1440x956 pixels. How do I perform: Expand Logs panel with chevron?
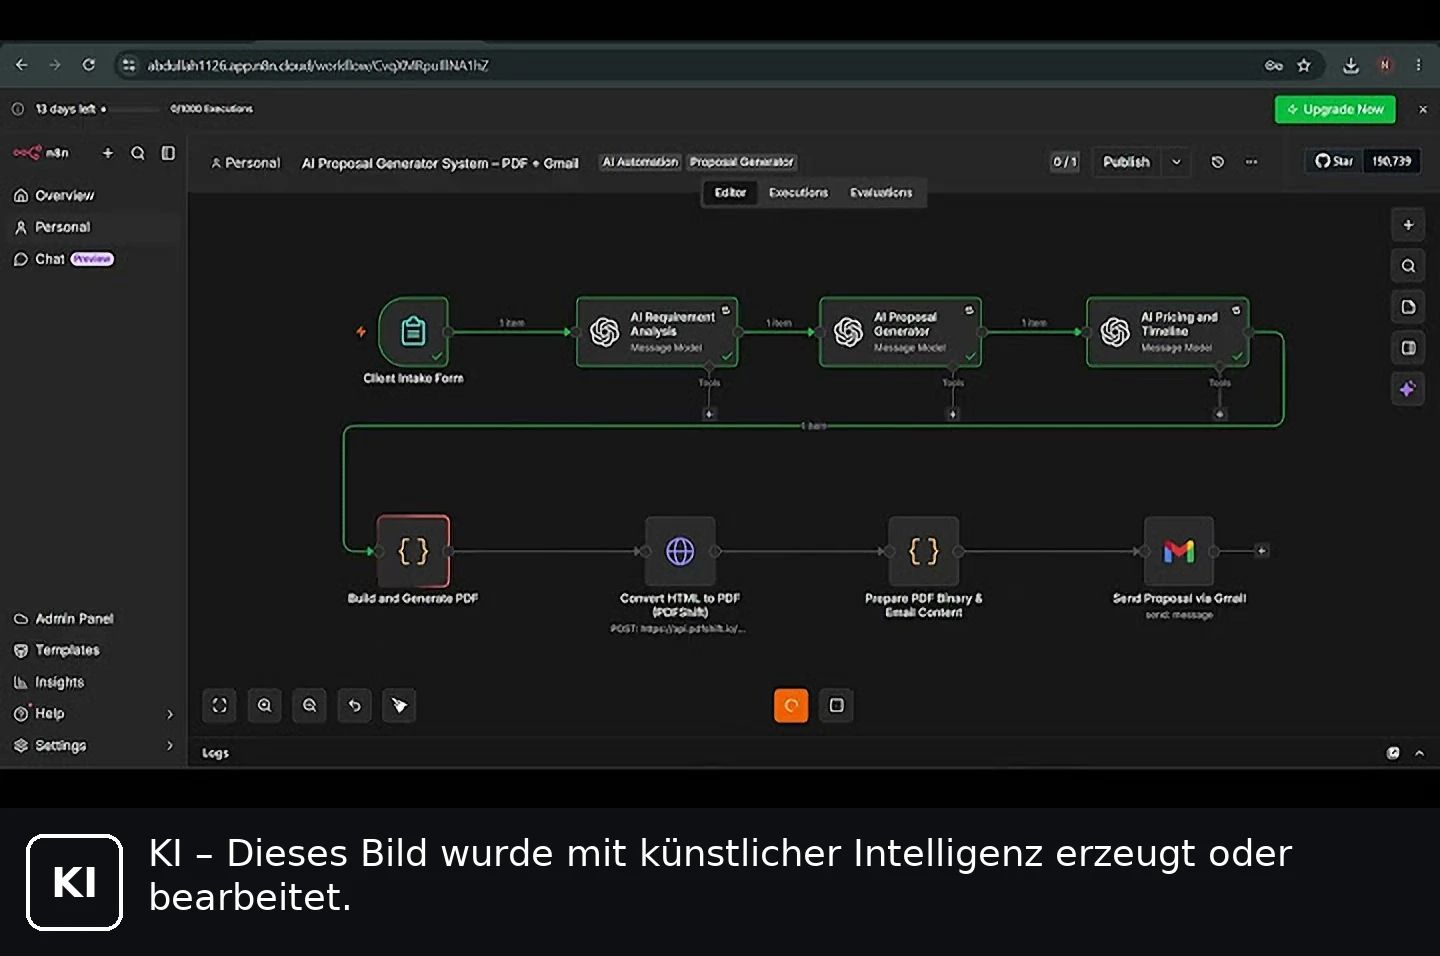(x=1419, y=753)
